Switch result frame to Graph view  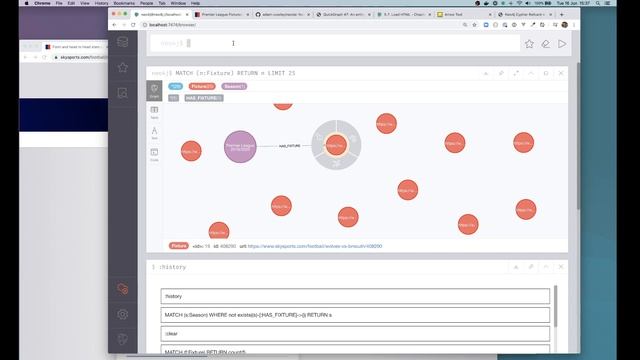(154, 91)
